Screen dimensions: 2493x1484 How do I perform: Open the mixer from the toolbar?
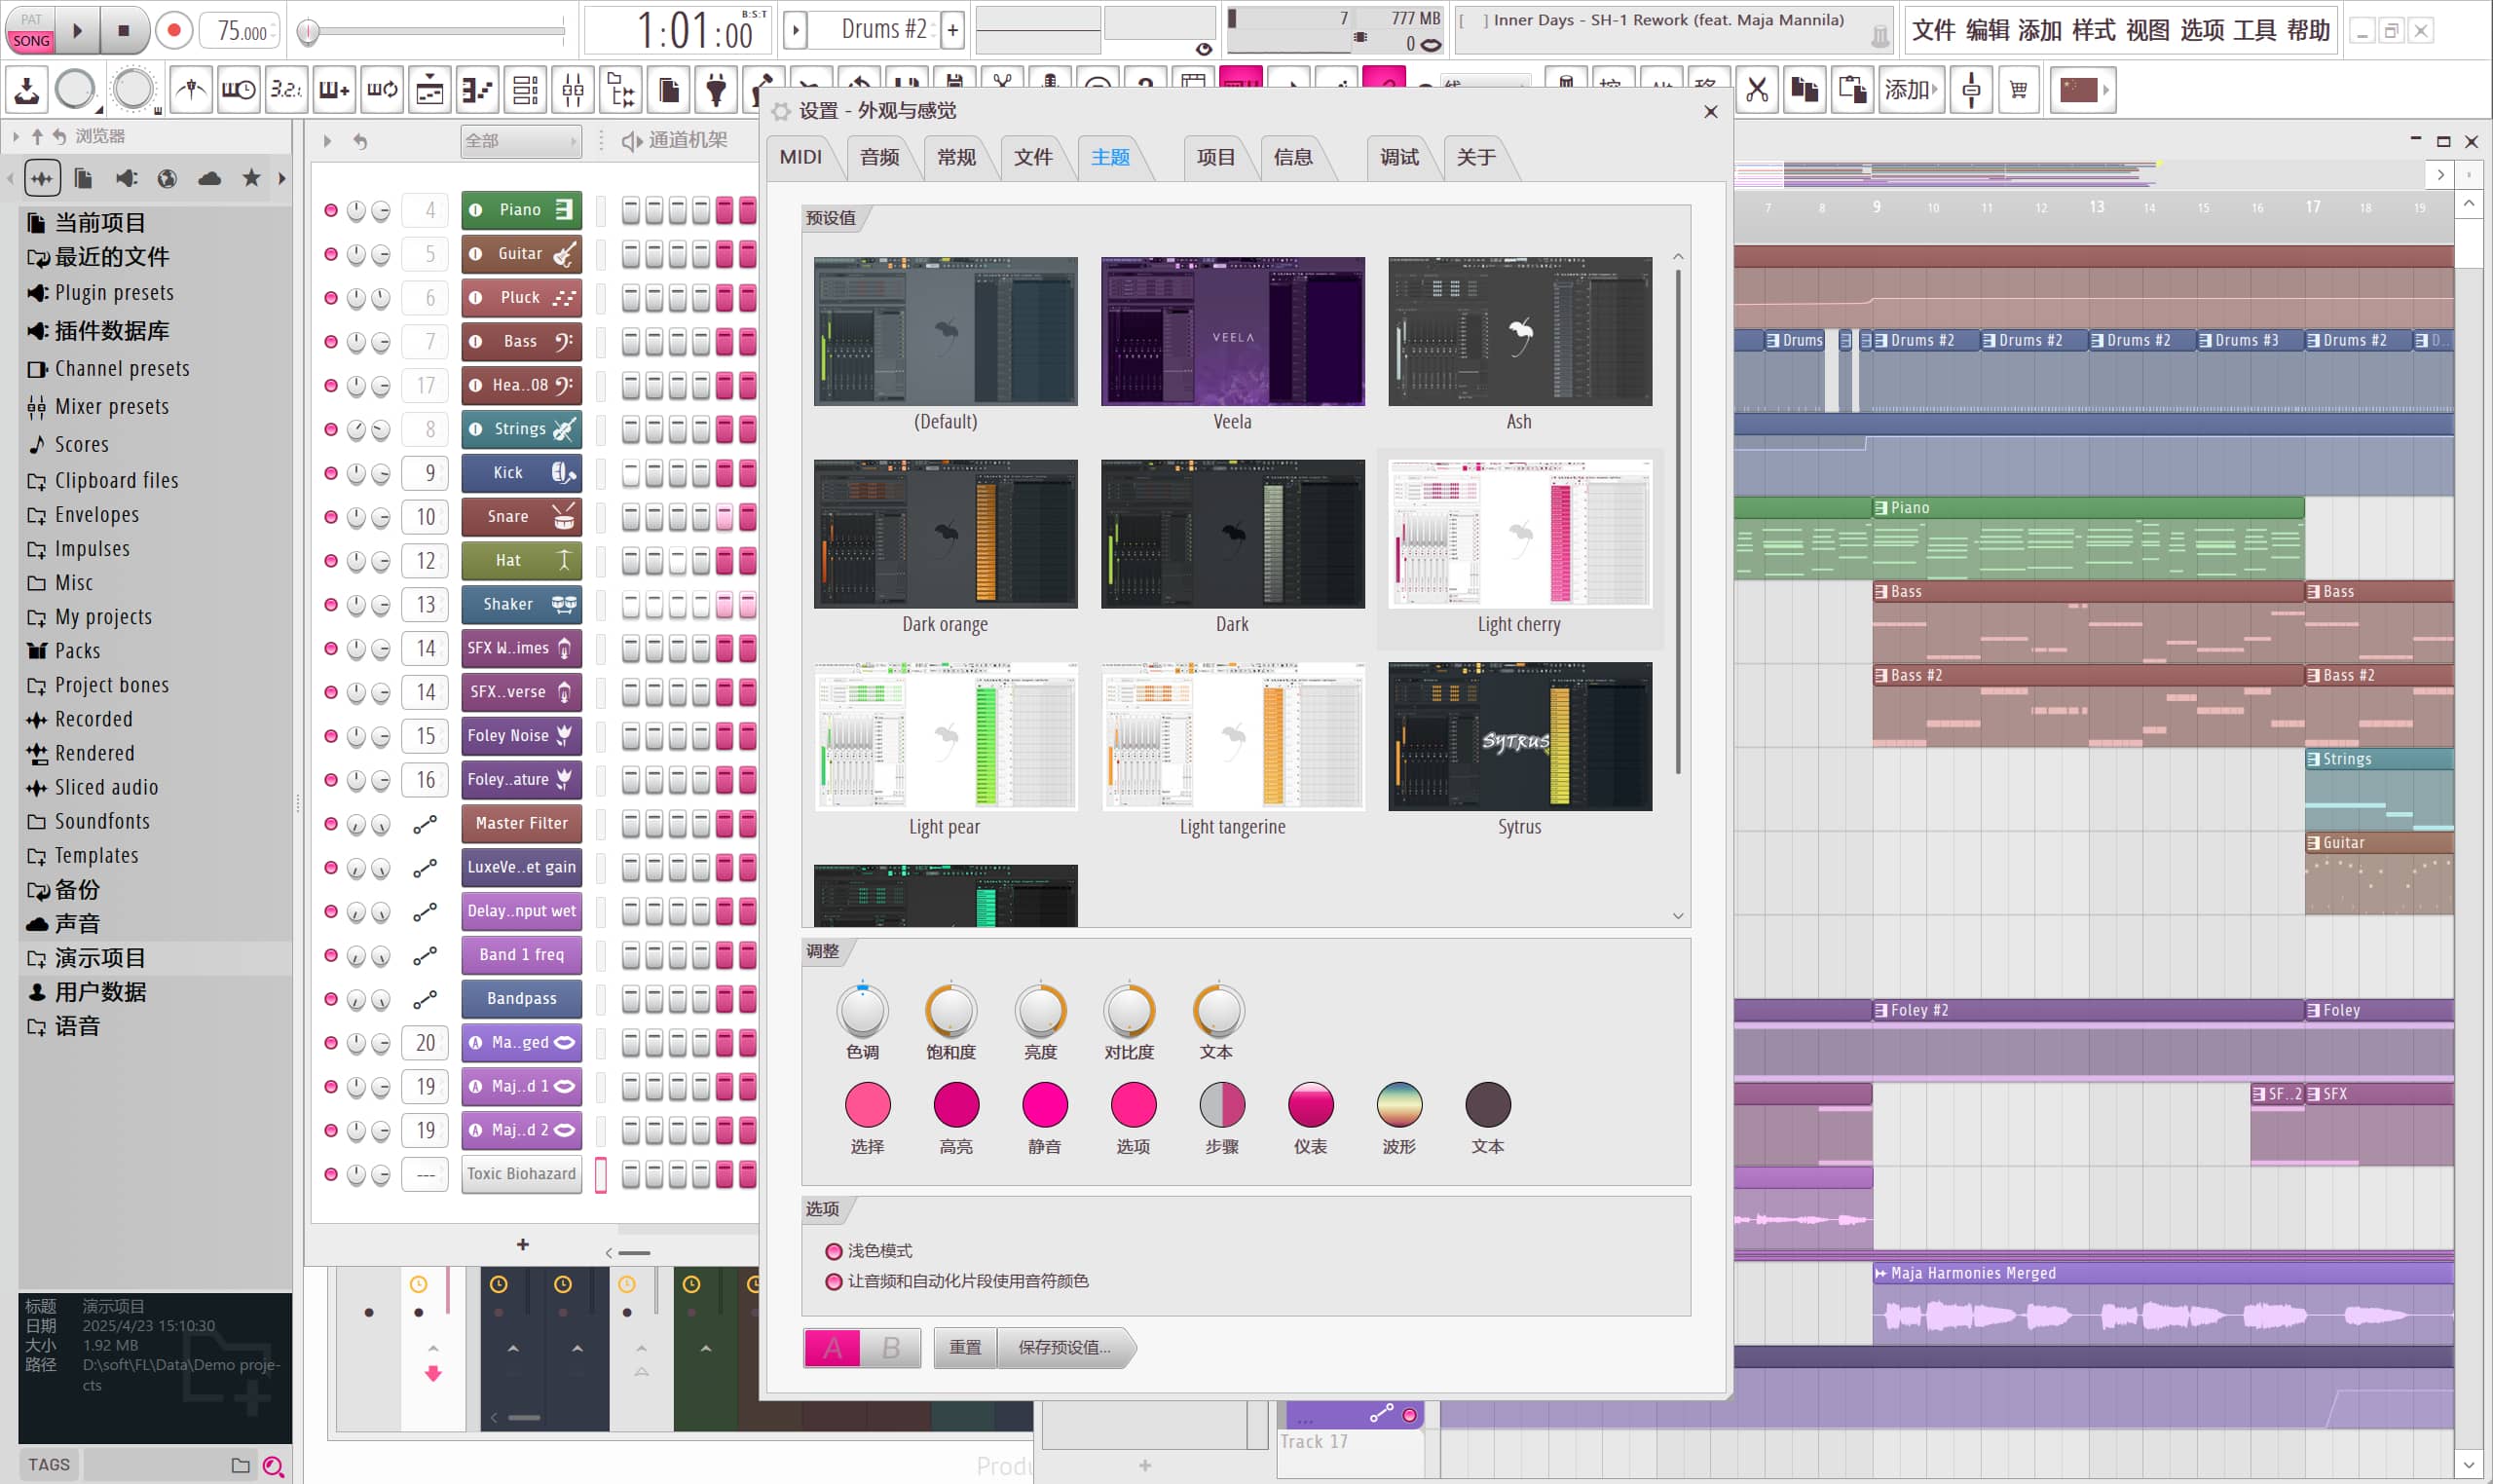(573, 91)
